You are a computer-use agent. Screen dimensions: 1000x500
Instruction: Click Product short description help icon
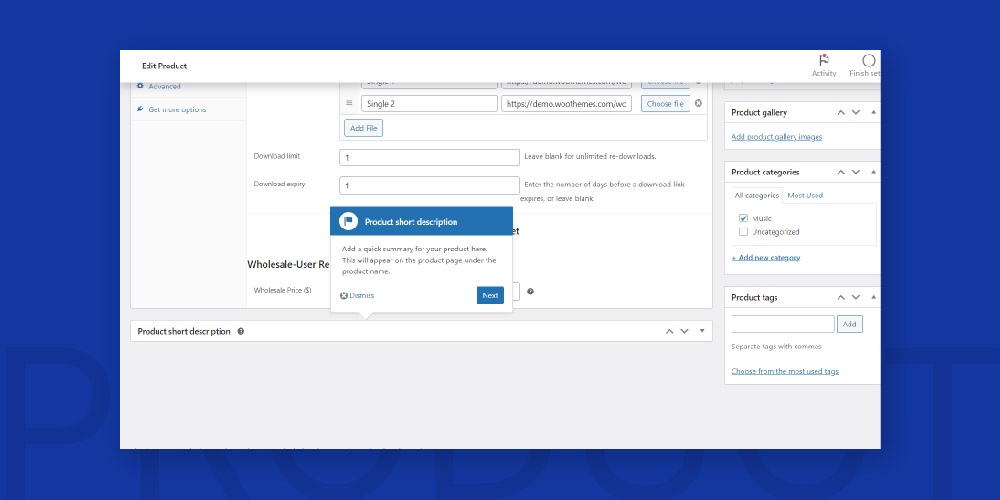pos(240,332)
